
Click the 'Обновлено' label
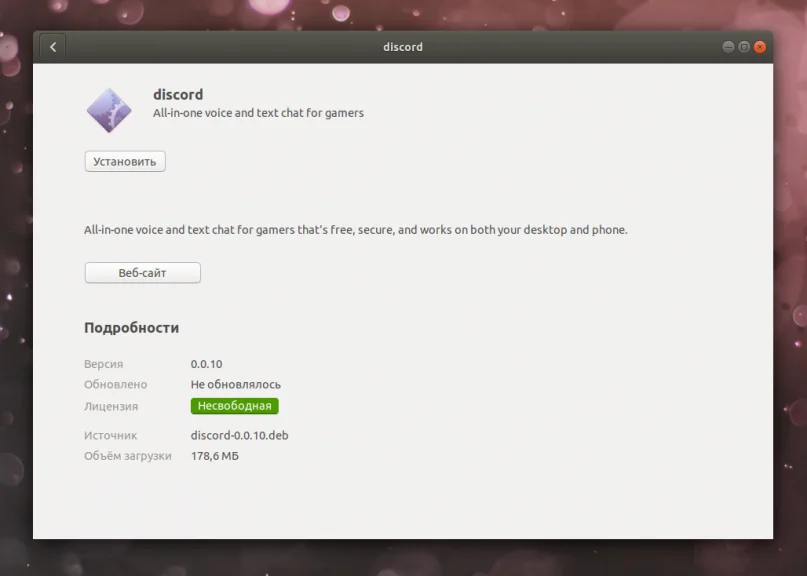pyautogui.click(x=116, y=385)
